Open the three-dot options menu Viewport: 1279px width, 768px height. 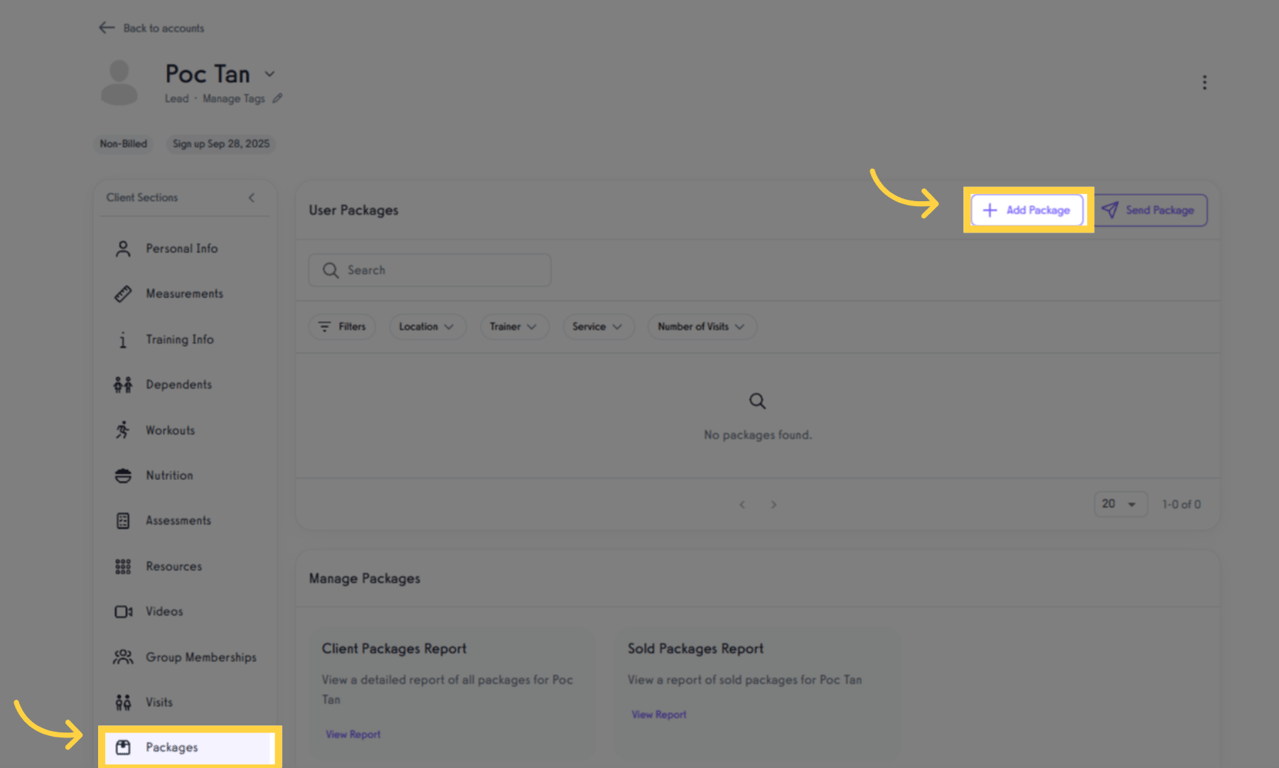(x=1204, y=82)
